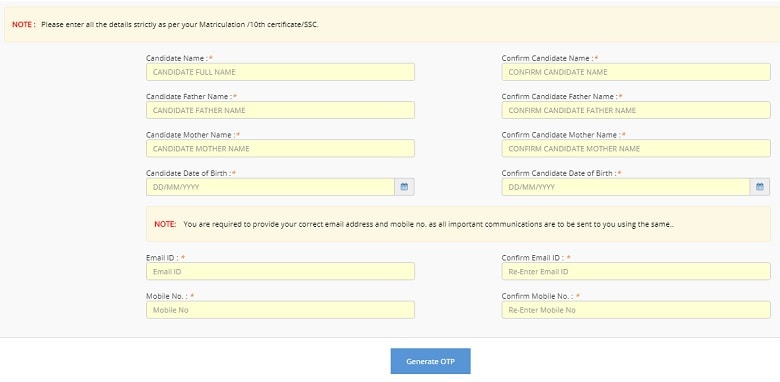The image size is (780, 382).
Task: Click the Matriculation certificate note text
Action: 180,24
